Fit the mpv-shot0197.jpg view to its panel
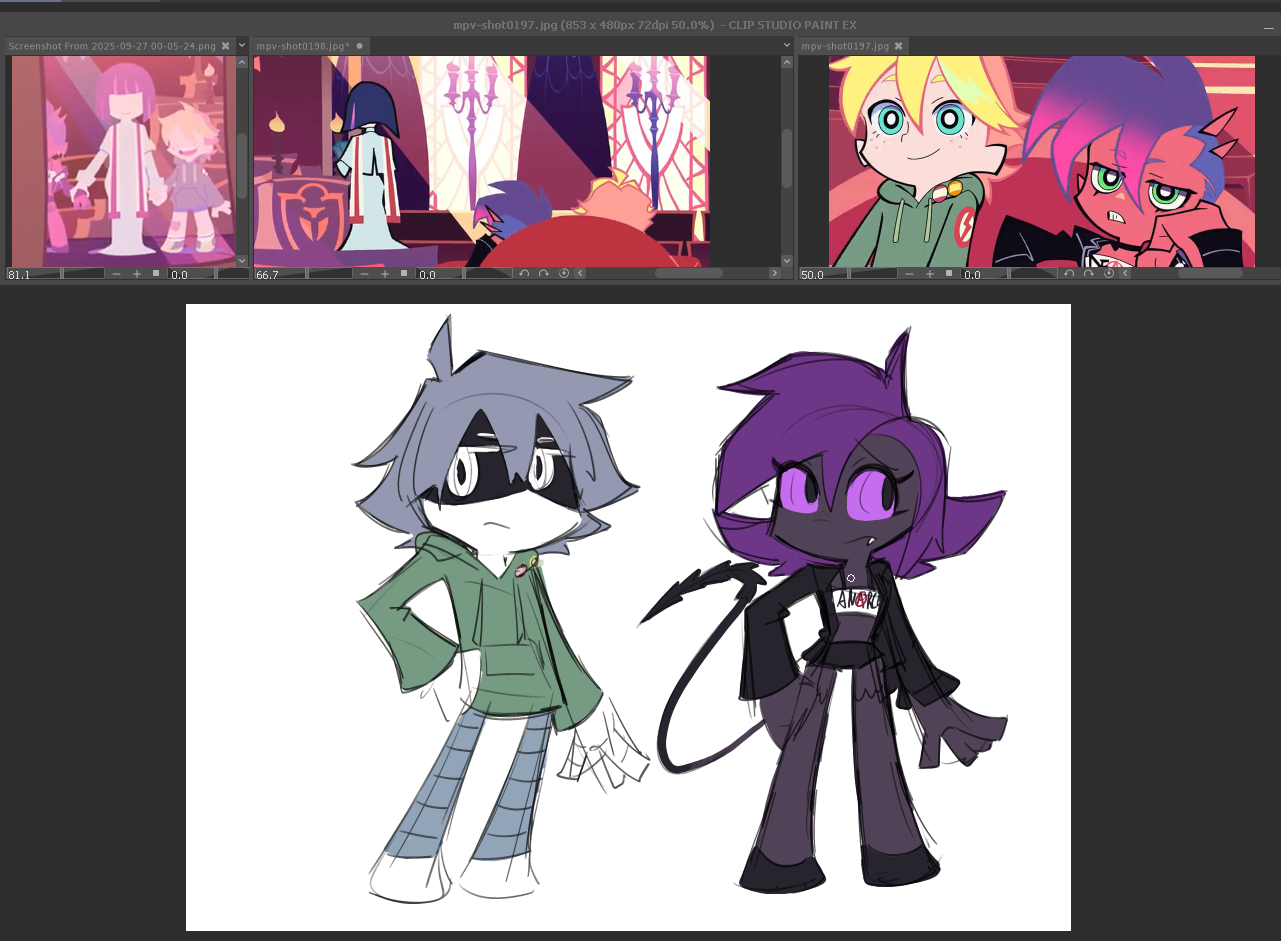 (949, 273)
